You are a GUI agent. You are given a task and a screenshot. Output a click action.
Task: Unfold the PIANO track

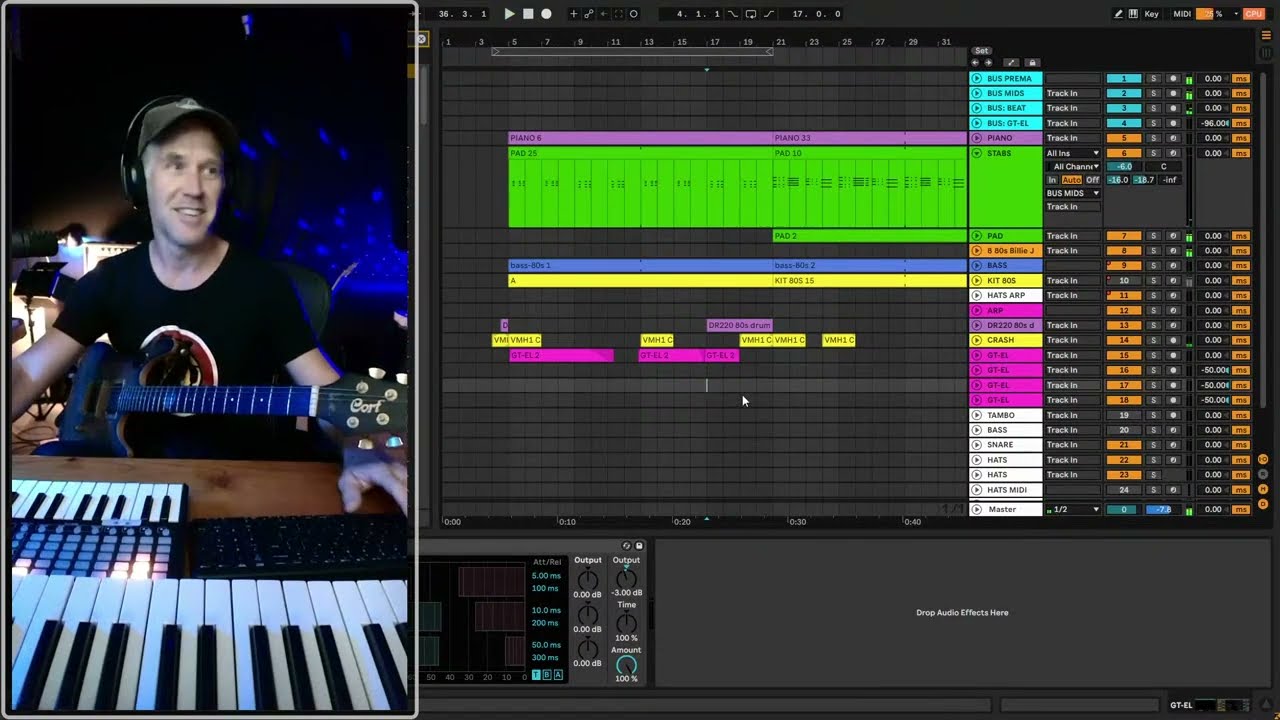977,138
